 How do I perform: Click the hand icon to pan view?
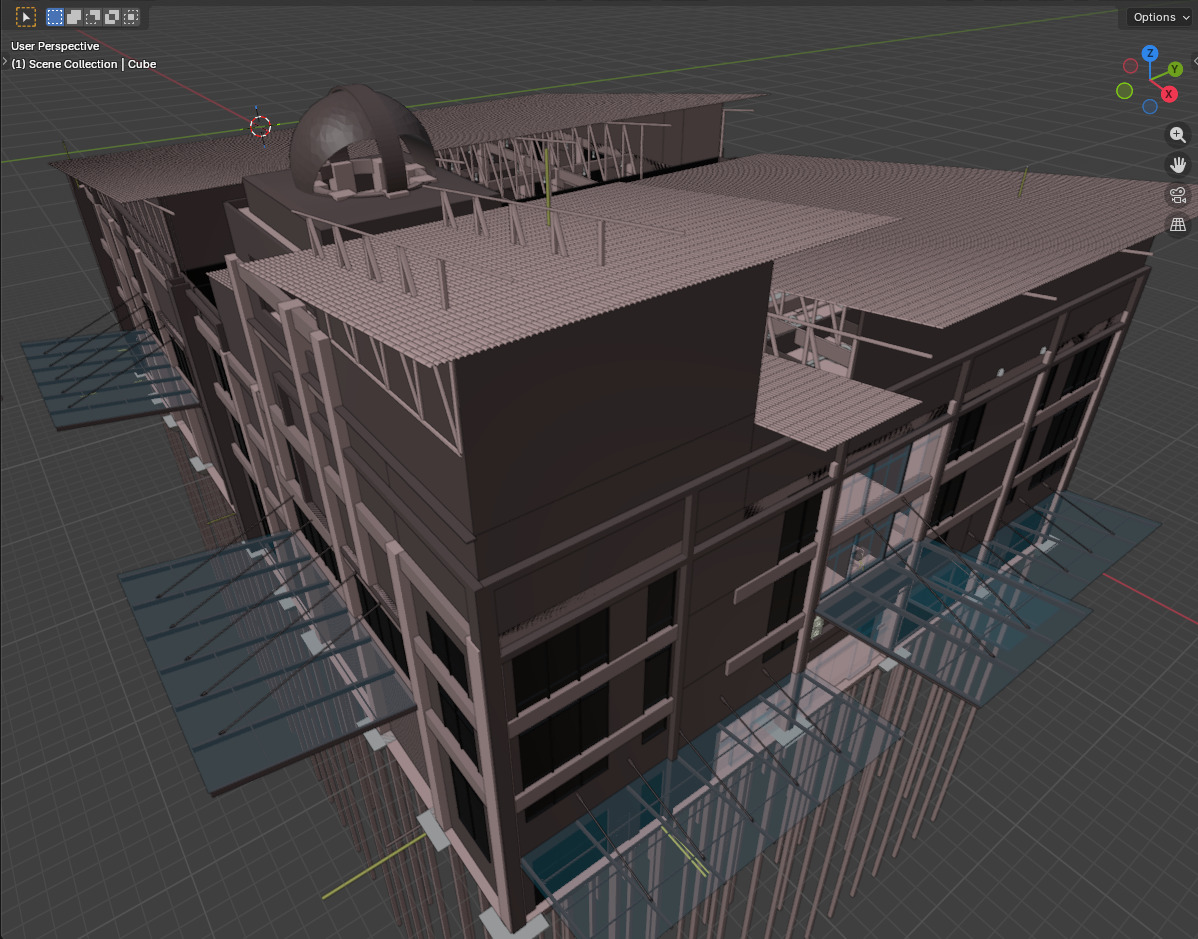1178,164
